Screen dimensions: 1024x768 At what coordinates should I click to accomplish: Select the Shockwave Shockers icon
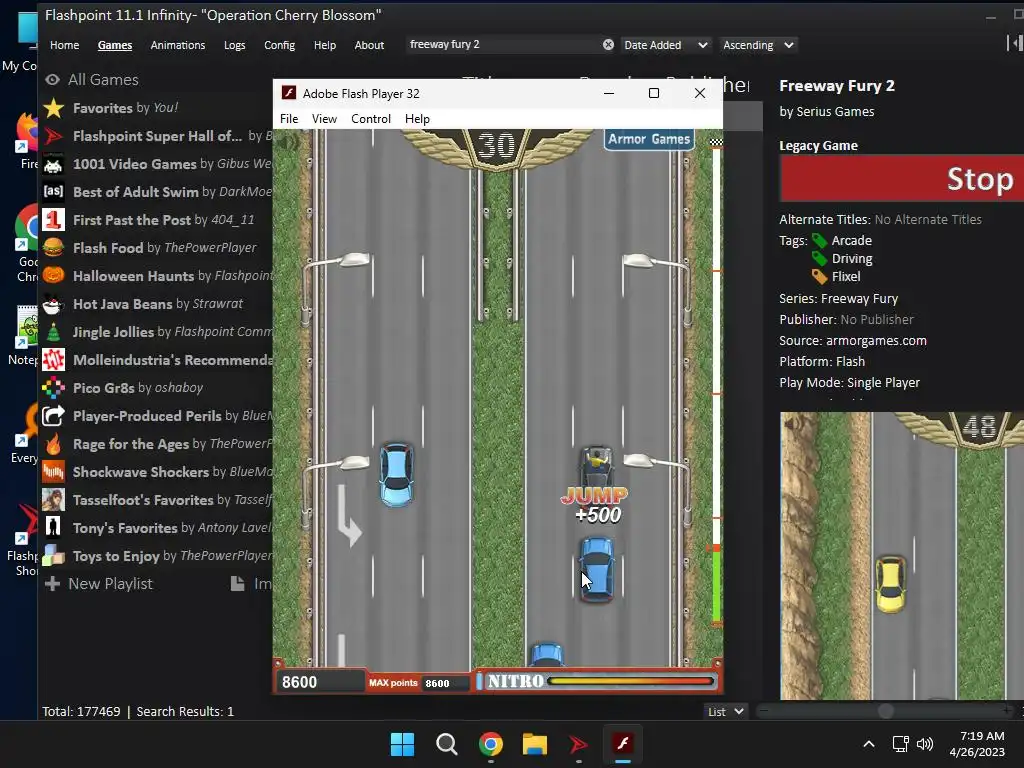tap(54, 472)
